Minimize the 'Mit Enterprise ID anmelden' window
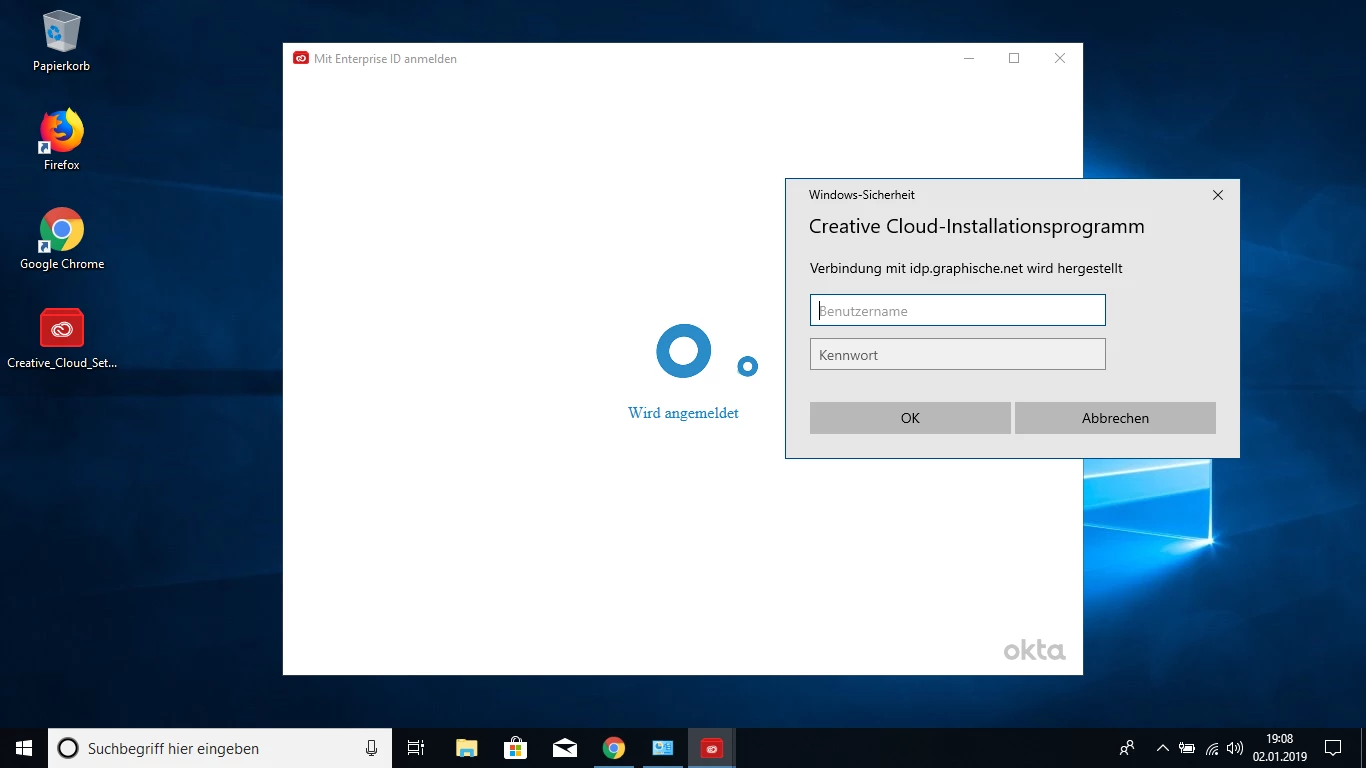 coord(968,59)
